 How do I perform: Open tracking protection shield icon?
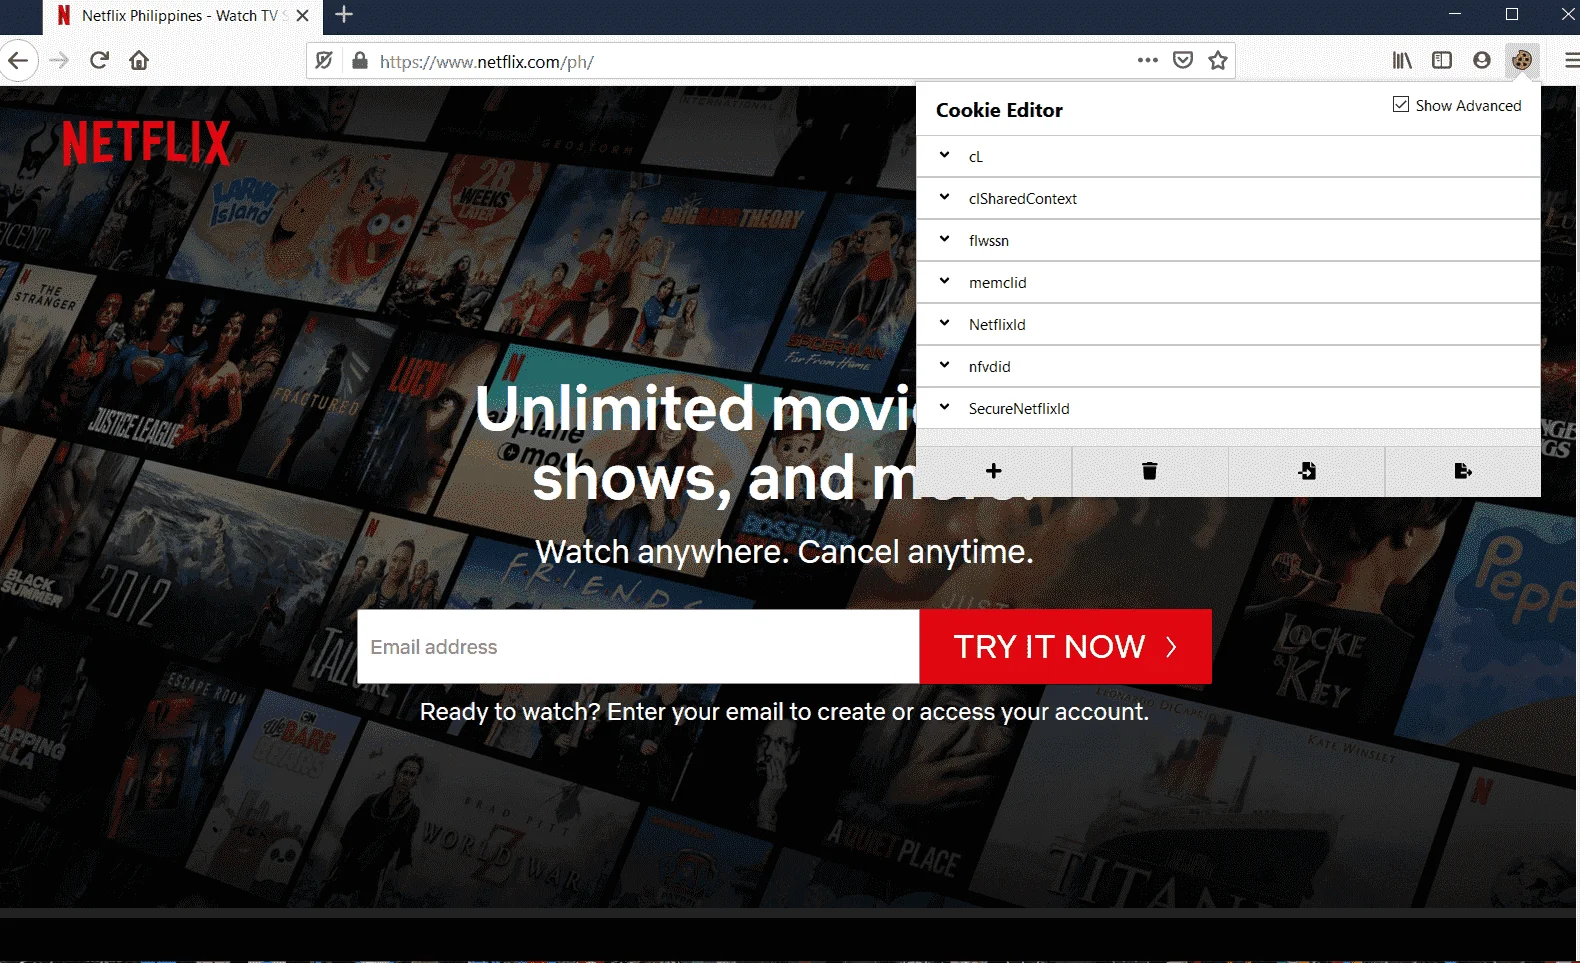tap(324, 61)
